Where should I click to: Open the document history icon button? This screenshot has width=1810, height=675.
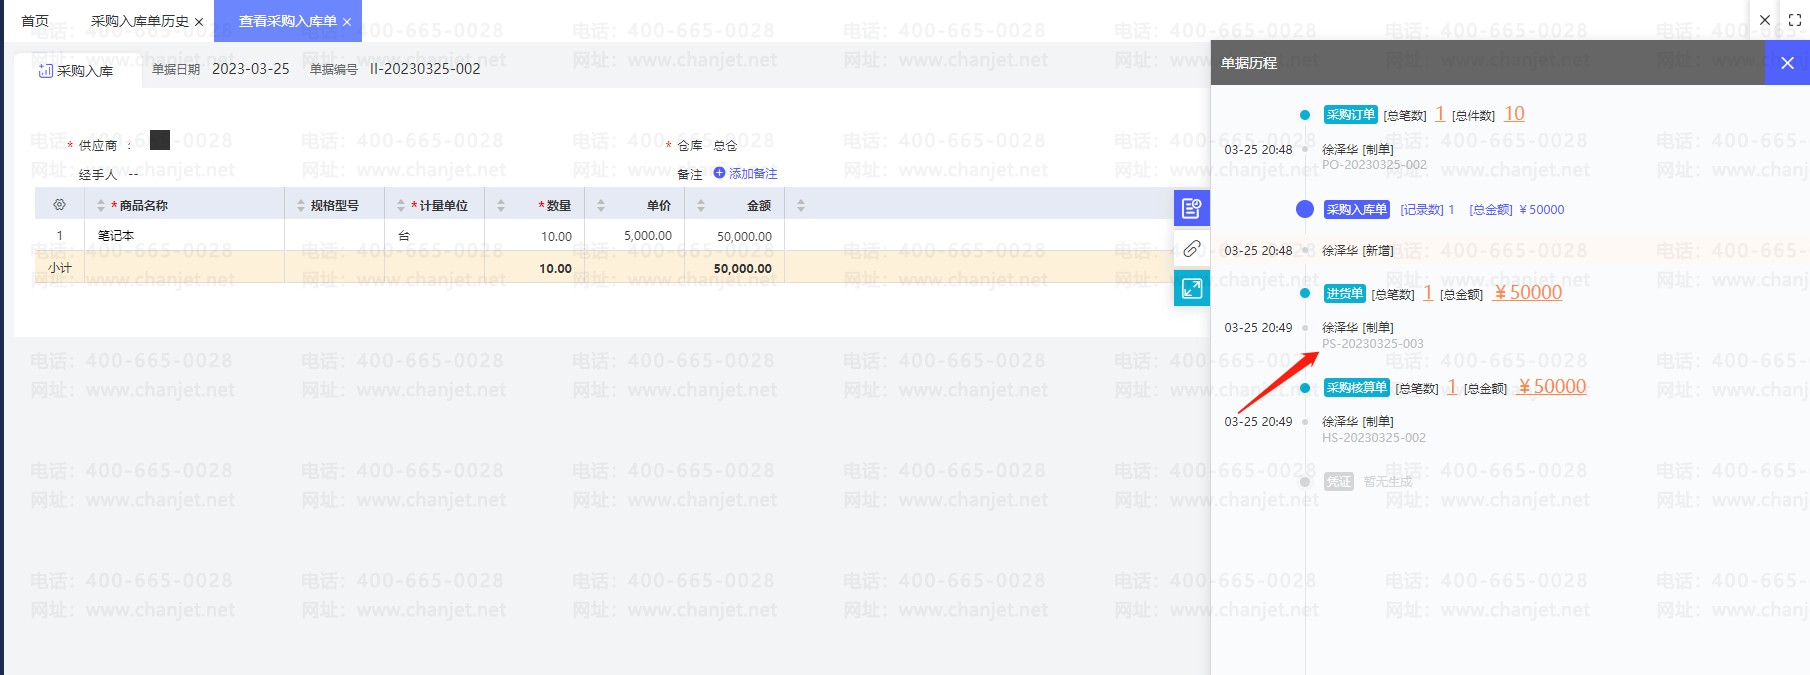click(x=1191, y=208)
